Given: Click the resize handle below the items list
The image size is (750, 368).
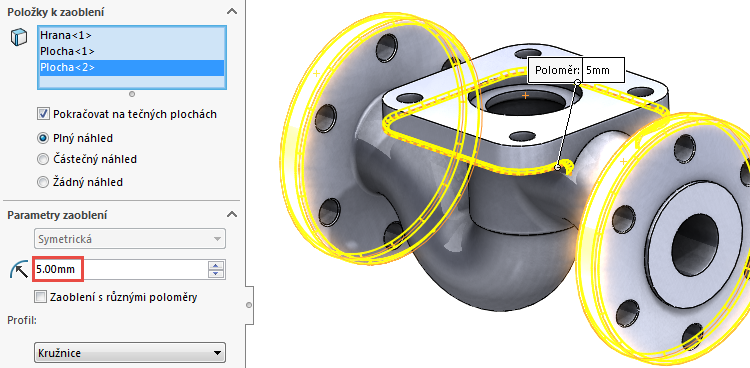Looking at the screenshot, I should tap(132, 94).
